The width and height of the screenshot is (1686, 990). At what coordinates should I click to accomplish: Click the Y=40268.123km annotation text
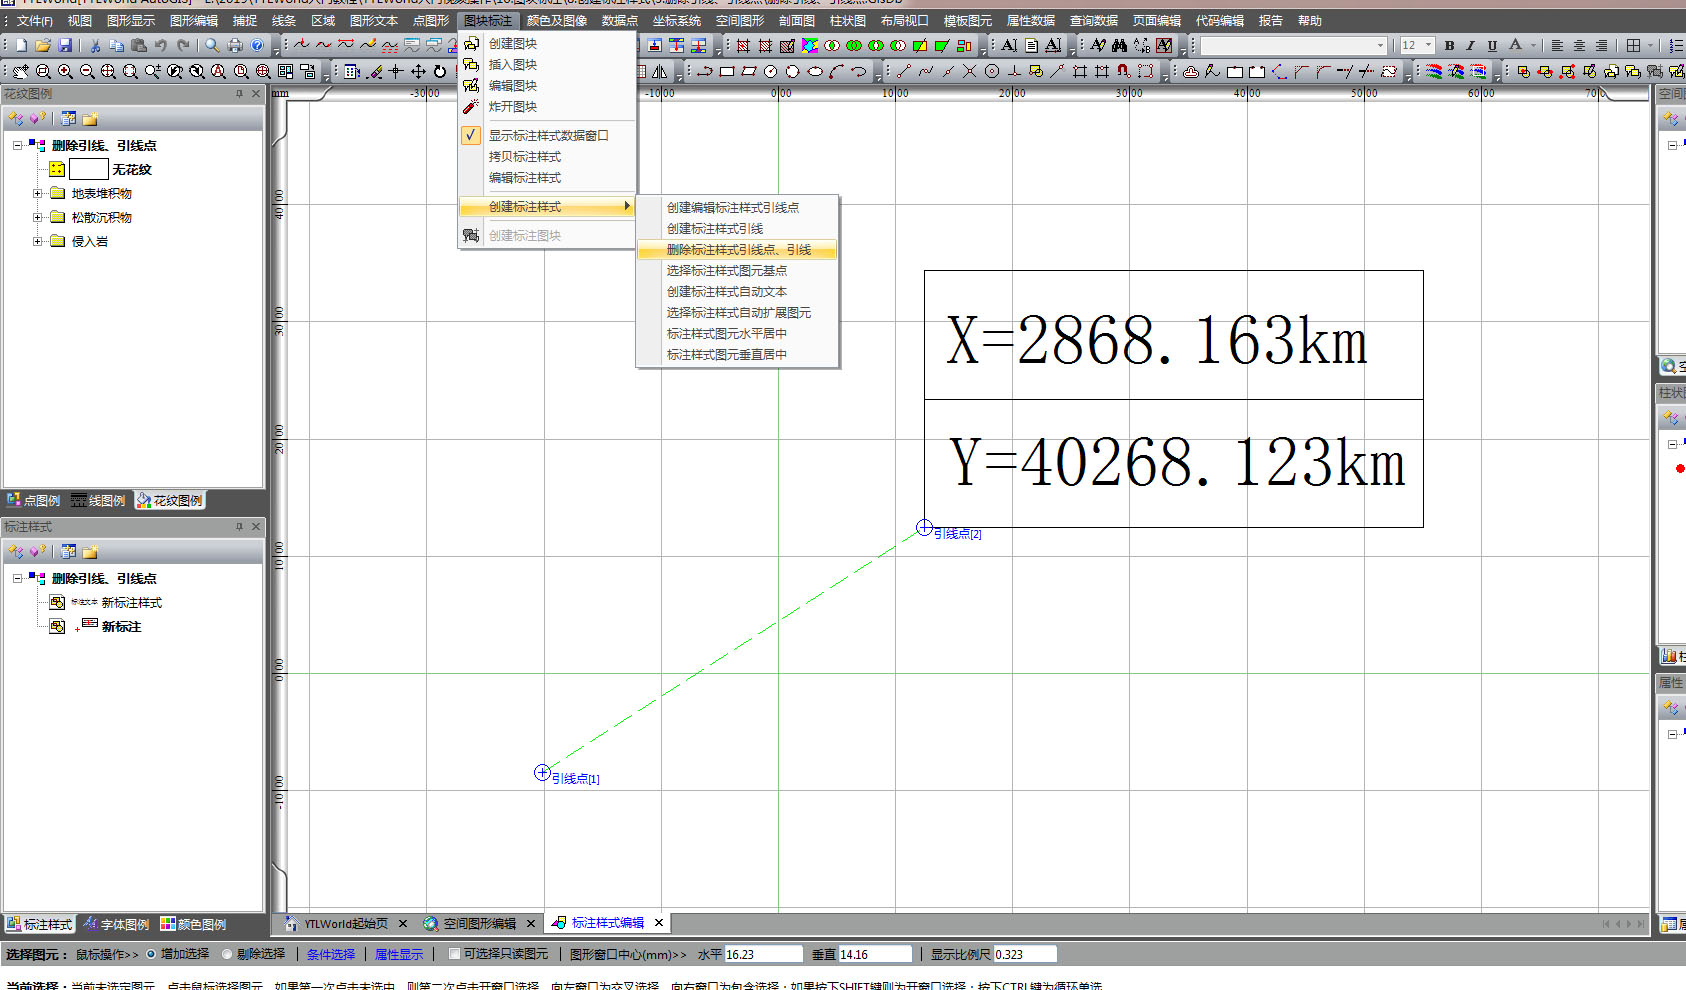1177,463
